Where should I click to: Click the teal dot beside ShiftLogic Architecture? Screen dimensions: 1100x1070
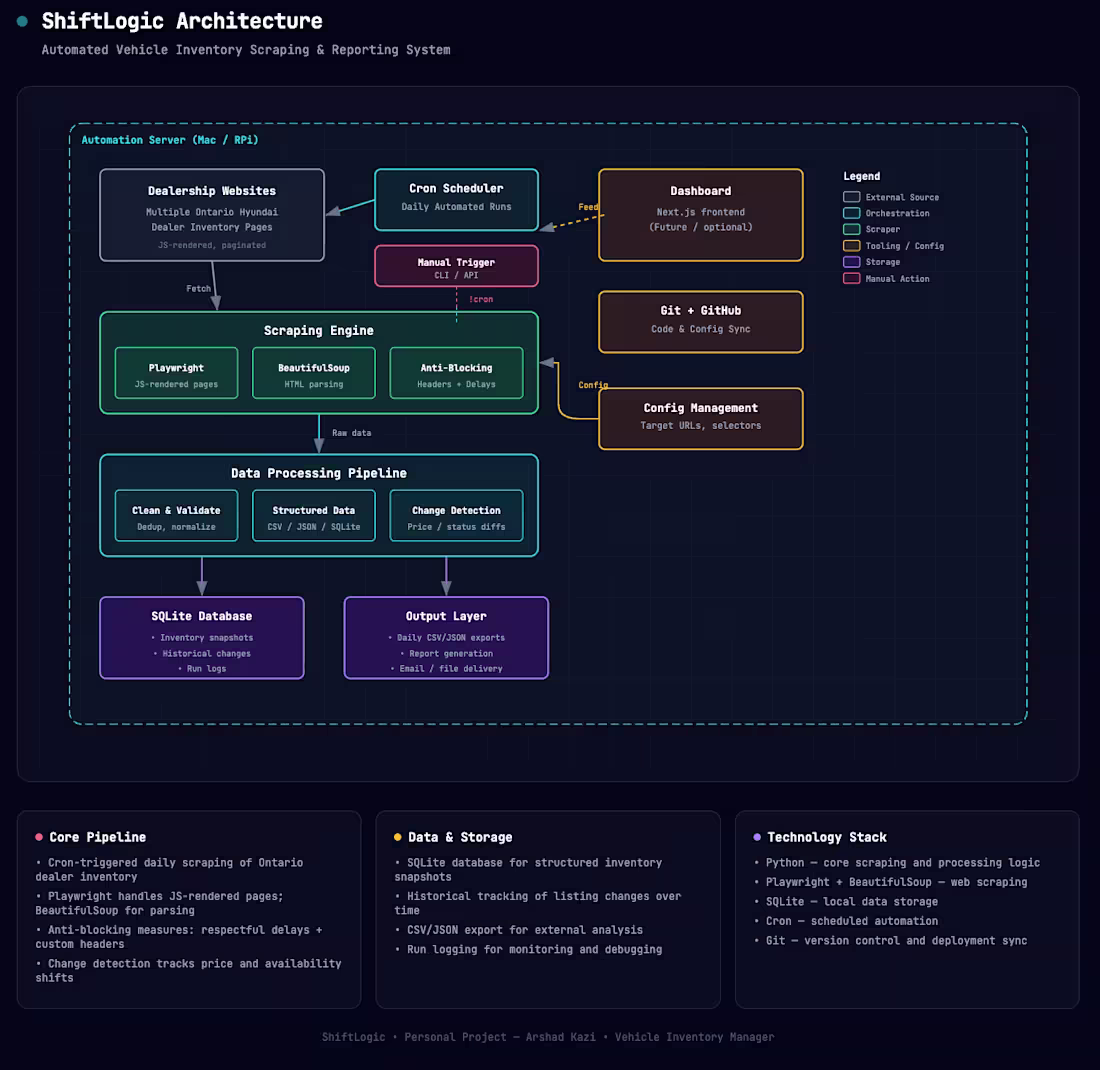(22, 21)
